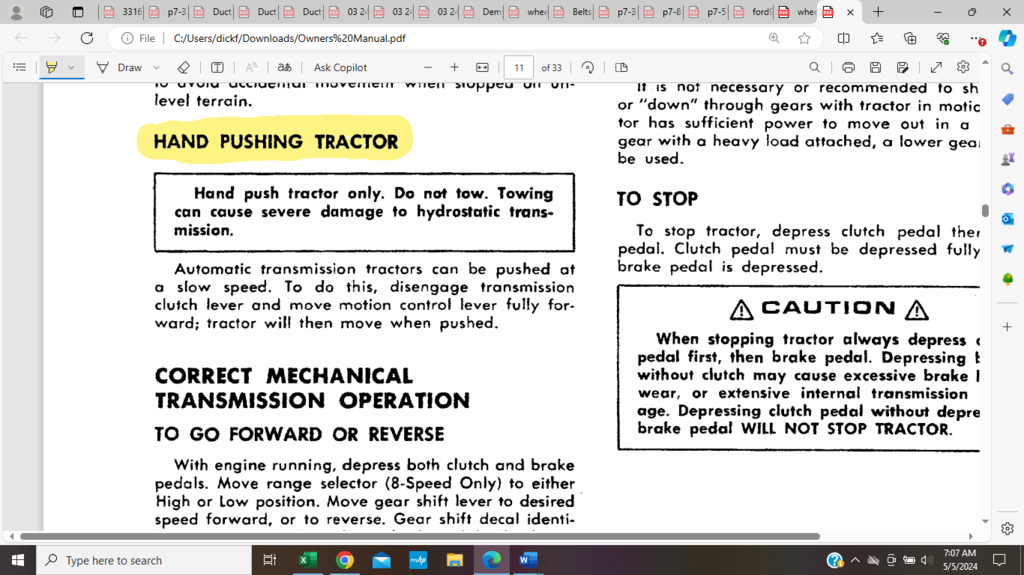Expand the highlight color dropdown arrow
The height and width of the screenshot is (575, 1024).
(x=71, y=67)
